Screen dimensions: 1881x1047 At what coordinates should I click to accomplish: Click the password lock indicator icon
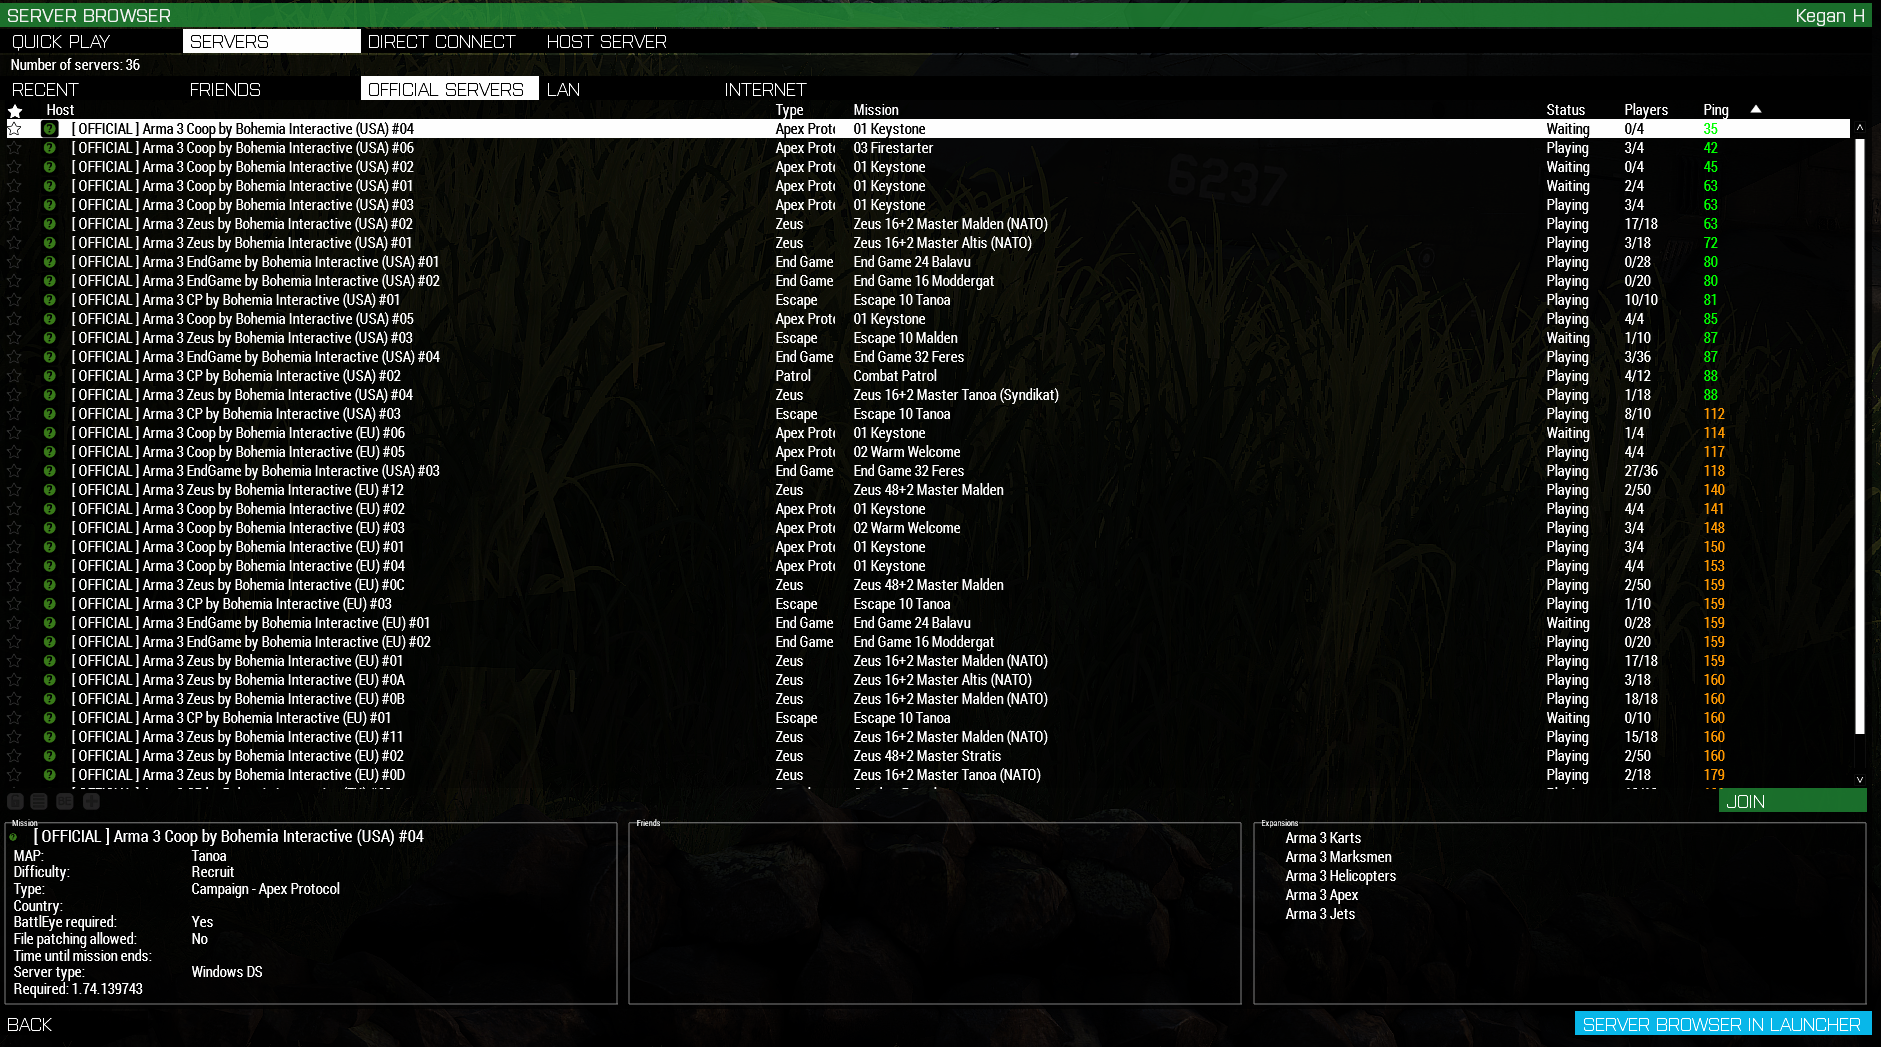tap(15, 801)
